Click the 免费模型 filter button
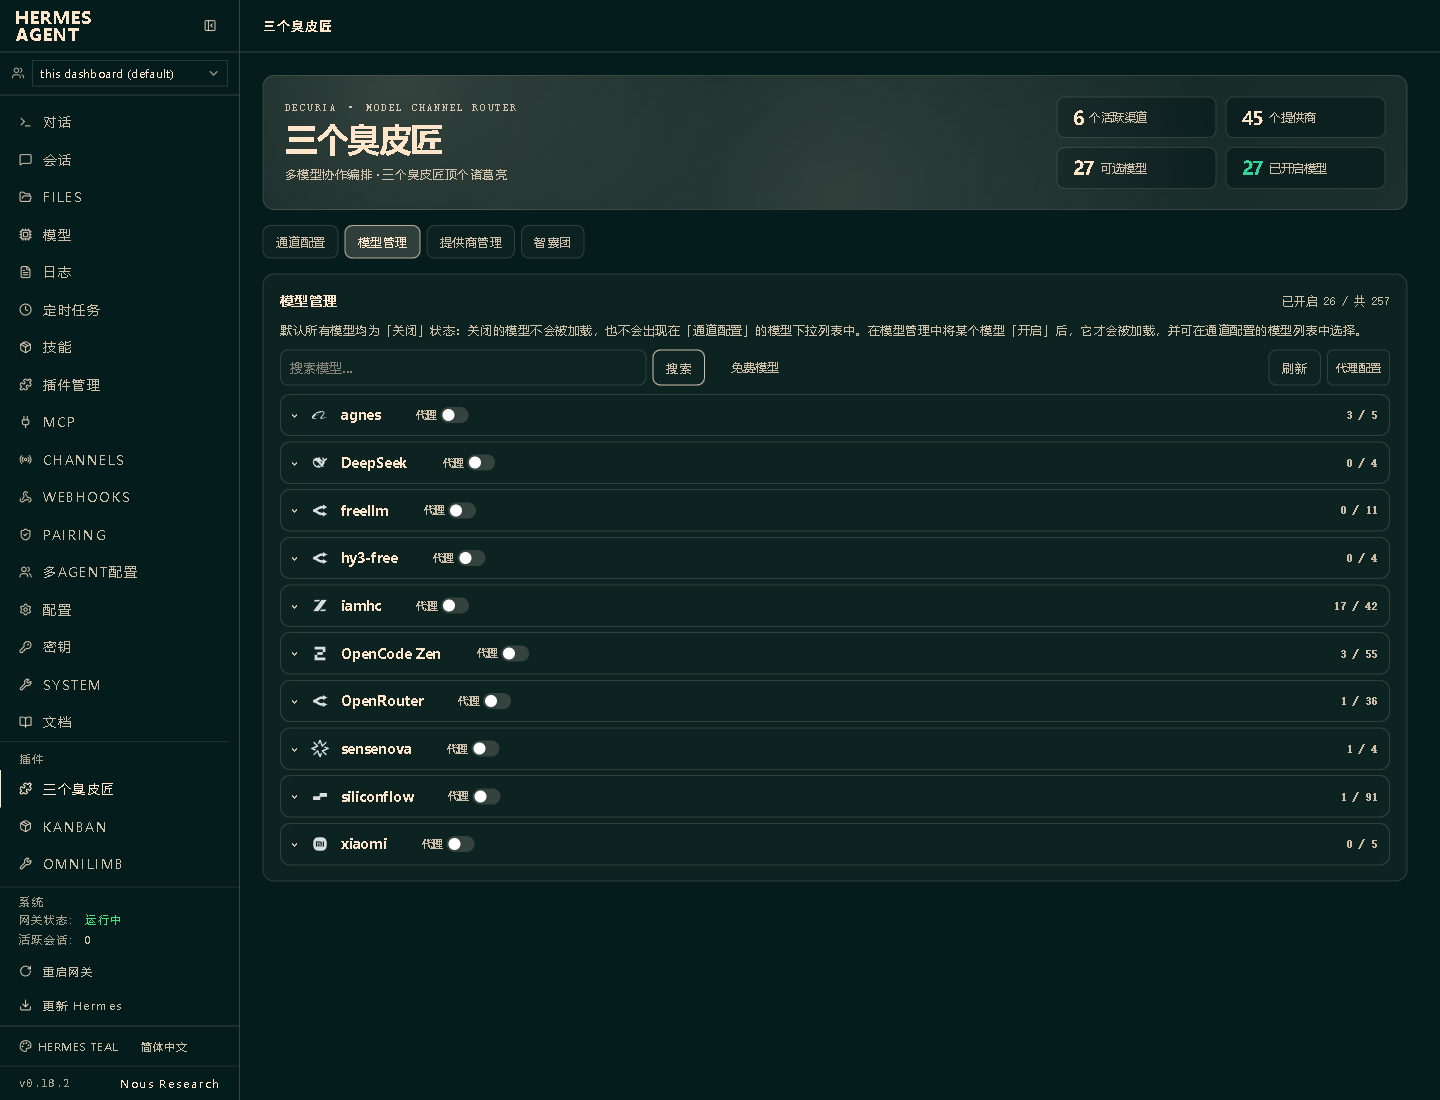The image size is (1440, 1100). click(755, 368)
